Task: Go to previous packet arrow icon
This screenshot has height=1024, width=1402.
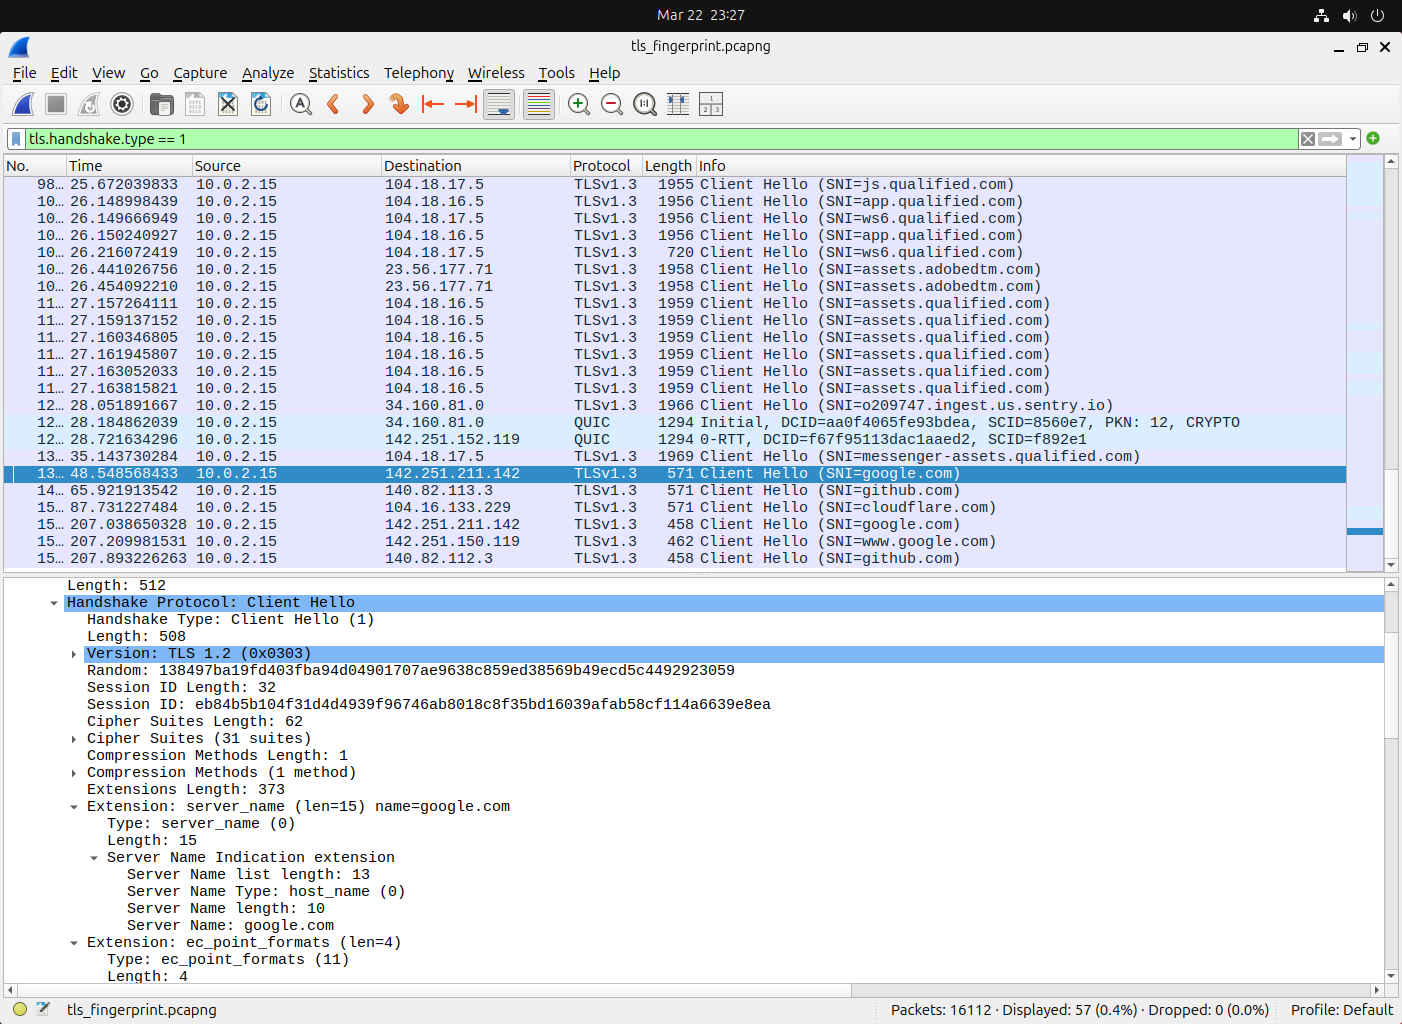Action: tap(334, 104)
